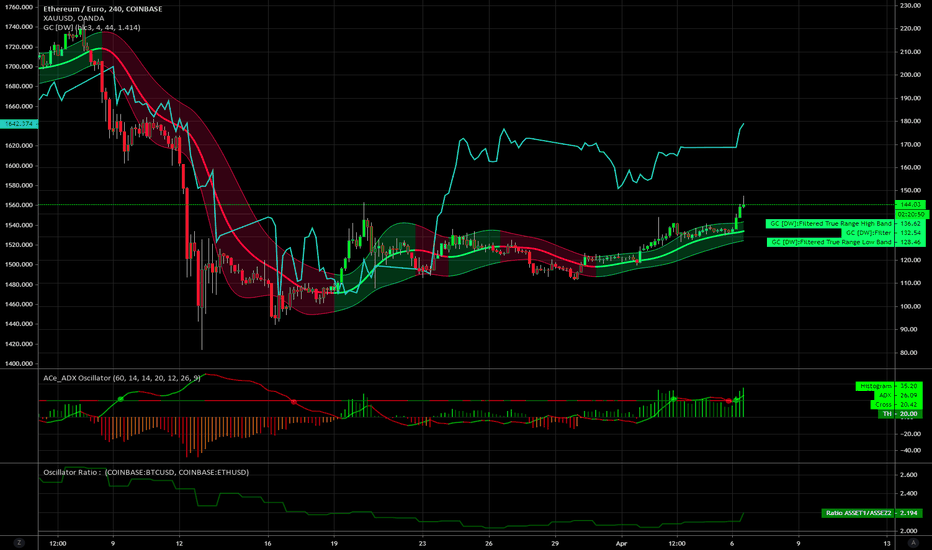This screenshot has width=932, height=550.
Task: Click the Histogram 35.20 value label
Action: click(x=889, y=386)
